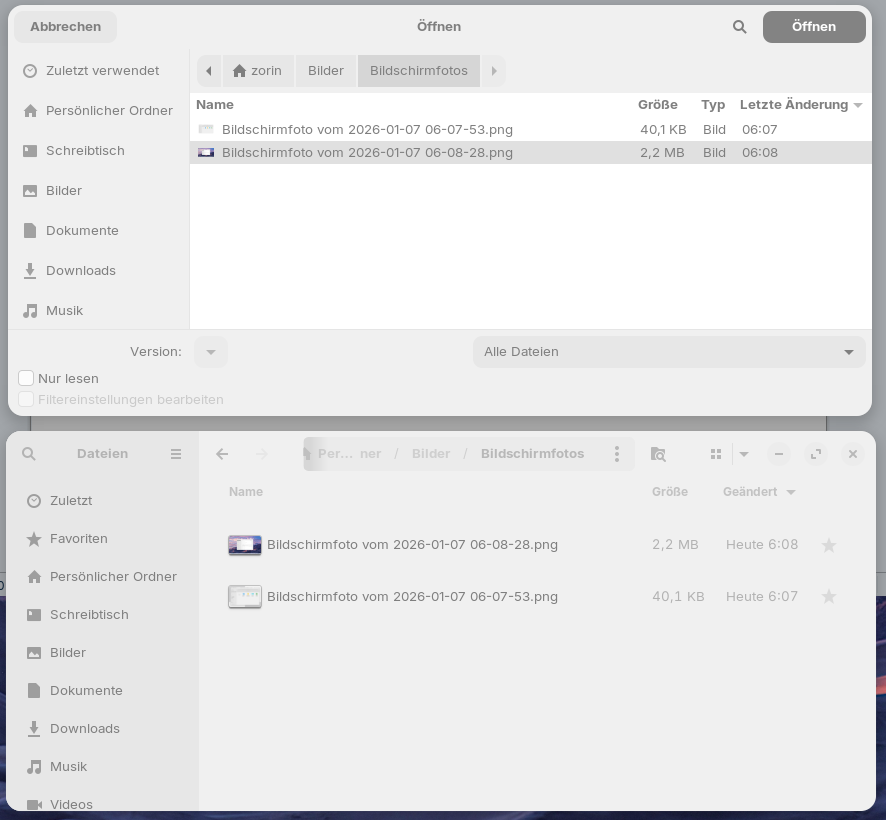Viewport: 886px width, 820px height.
Task: Click thumbnail of 06-08-28 screenshot in Dateien
Action: (245, 545)
